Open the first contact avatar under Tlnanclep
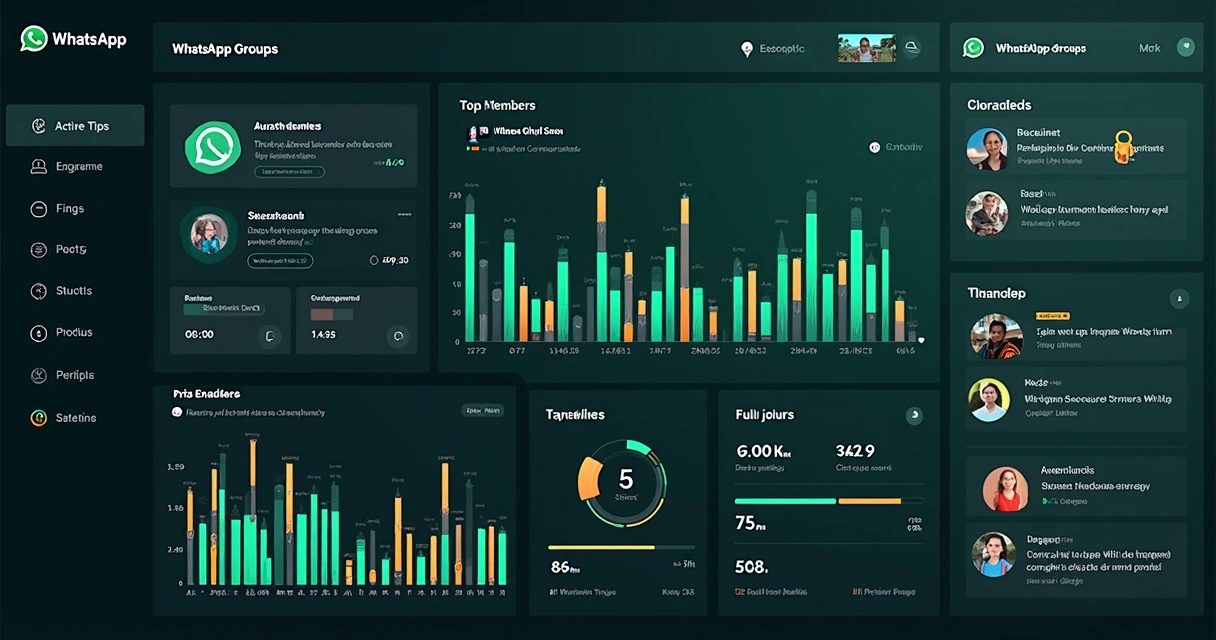Screen dimensions: 1216x640 (996, 337)
